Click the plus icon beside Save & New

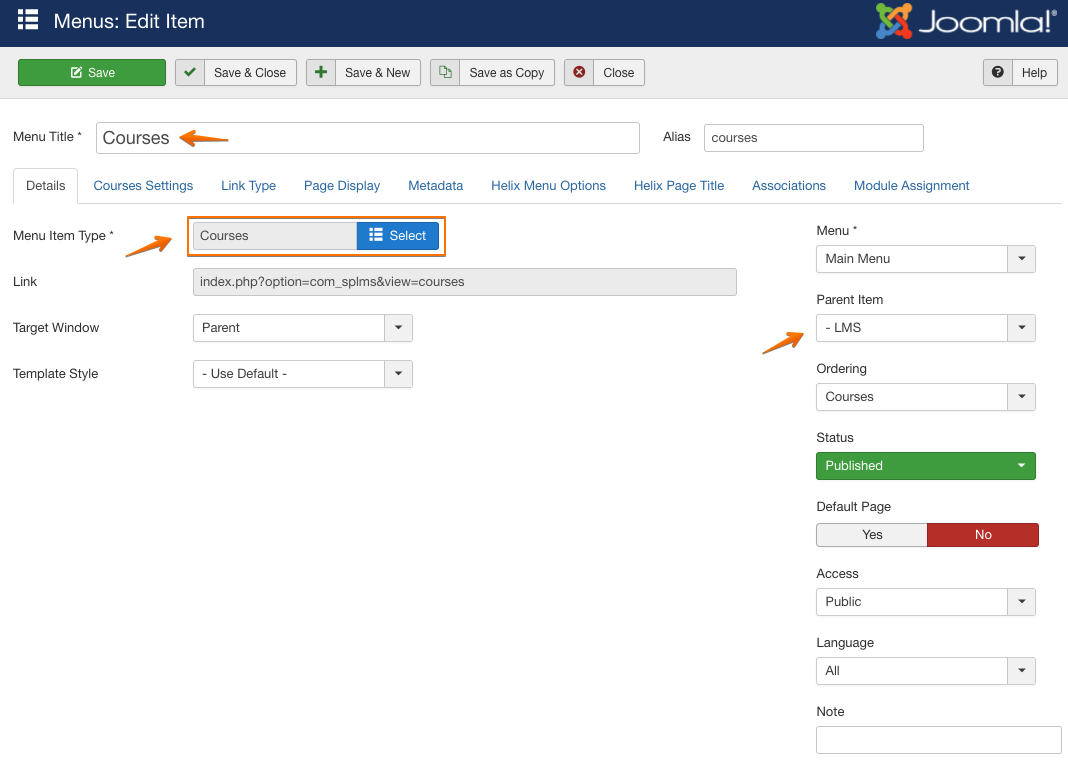click(321, 72)
